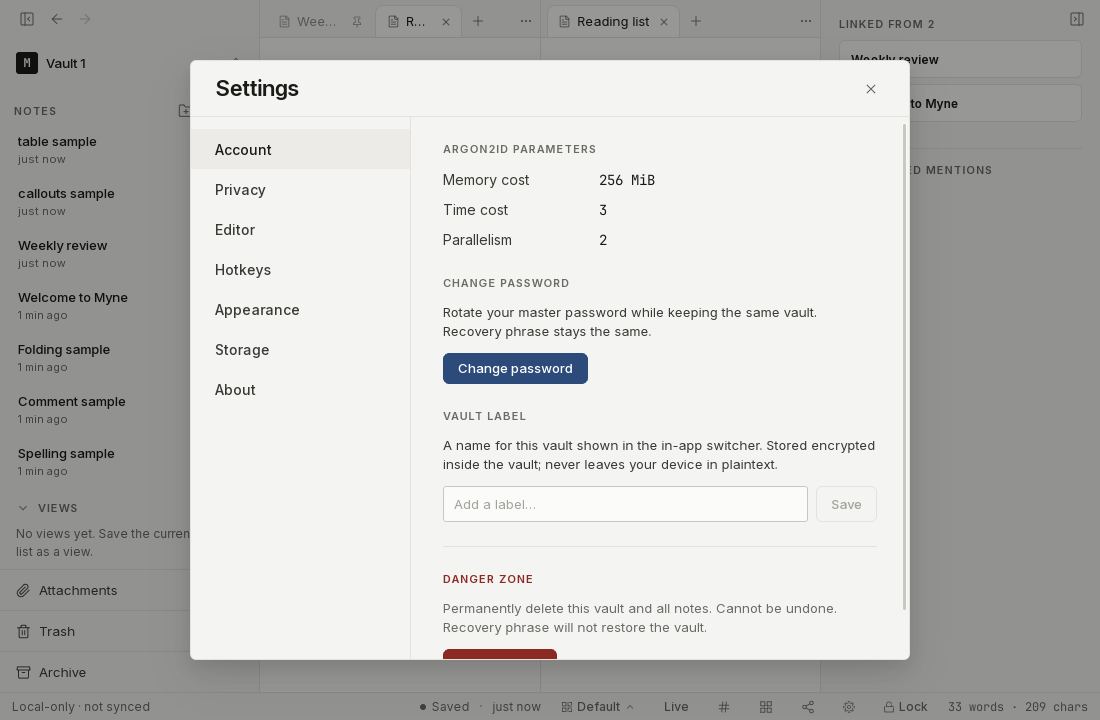Open the Spelling sample note
Viewport: 1100px width, 720px height.
pos(95,461)
